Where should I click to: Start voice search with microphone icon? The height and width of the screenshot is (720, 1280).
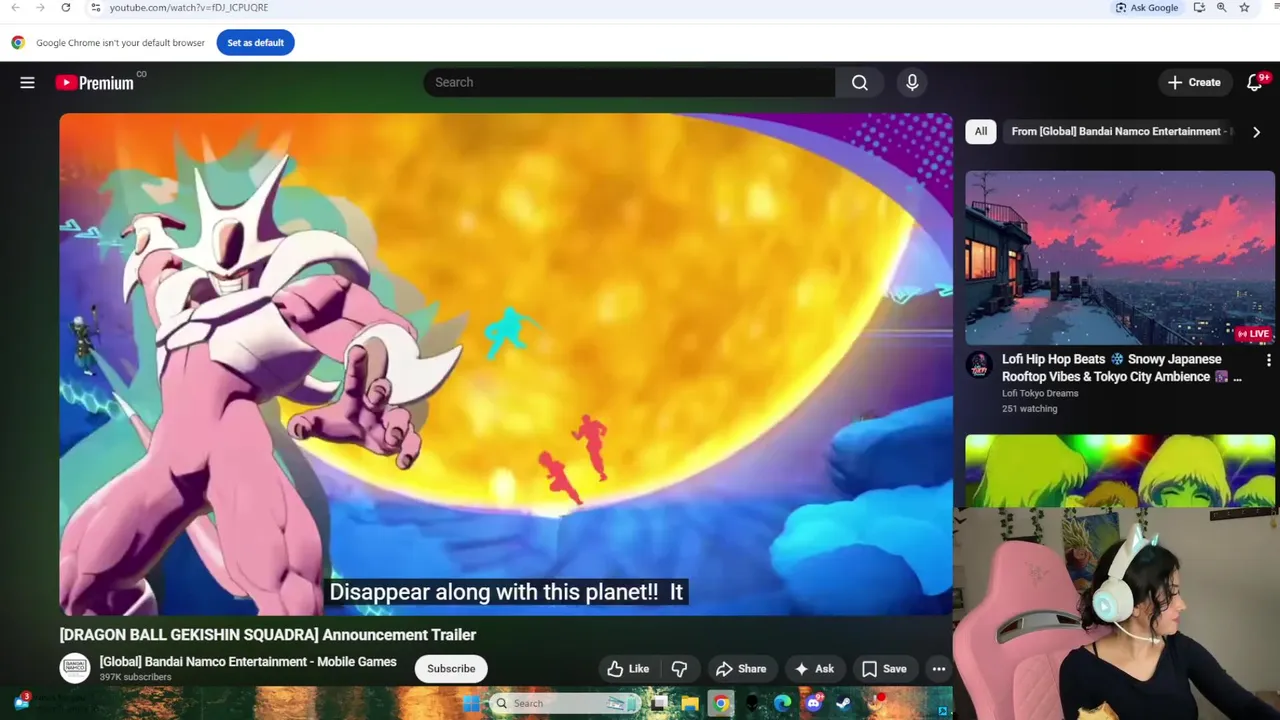point(912,83)
